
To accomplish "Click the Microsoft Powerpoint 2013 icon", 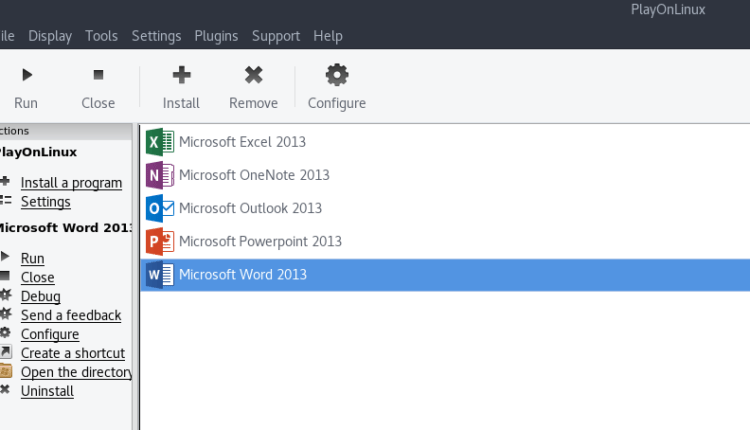I will click(x=160, y=242).
